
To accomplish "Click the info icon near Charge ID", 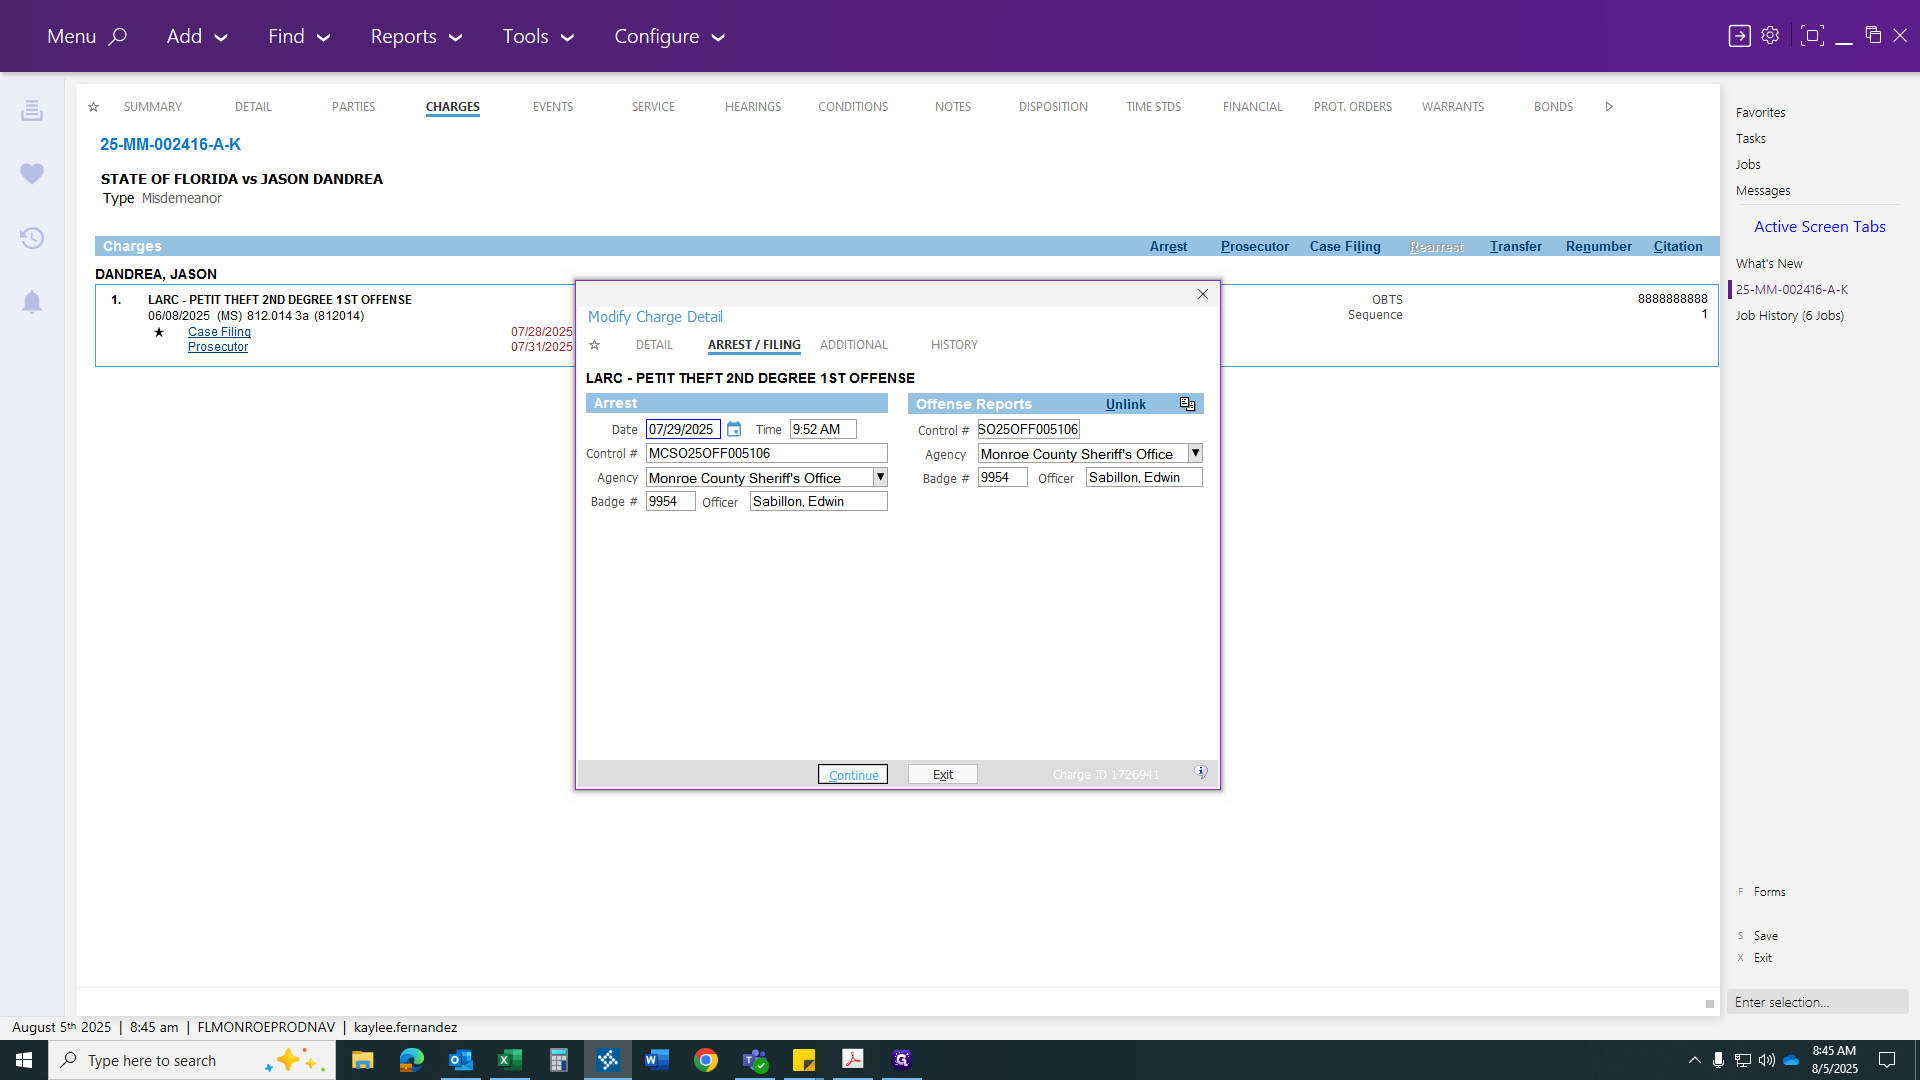I will (1201, 773).
